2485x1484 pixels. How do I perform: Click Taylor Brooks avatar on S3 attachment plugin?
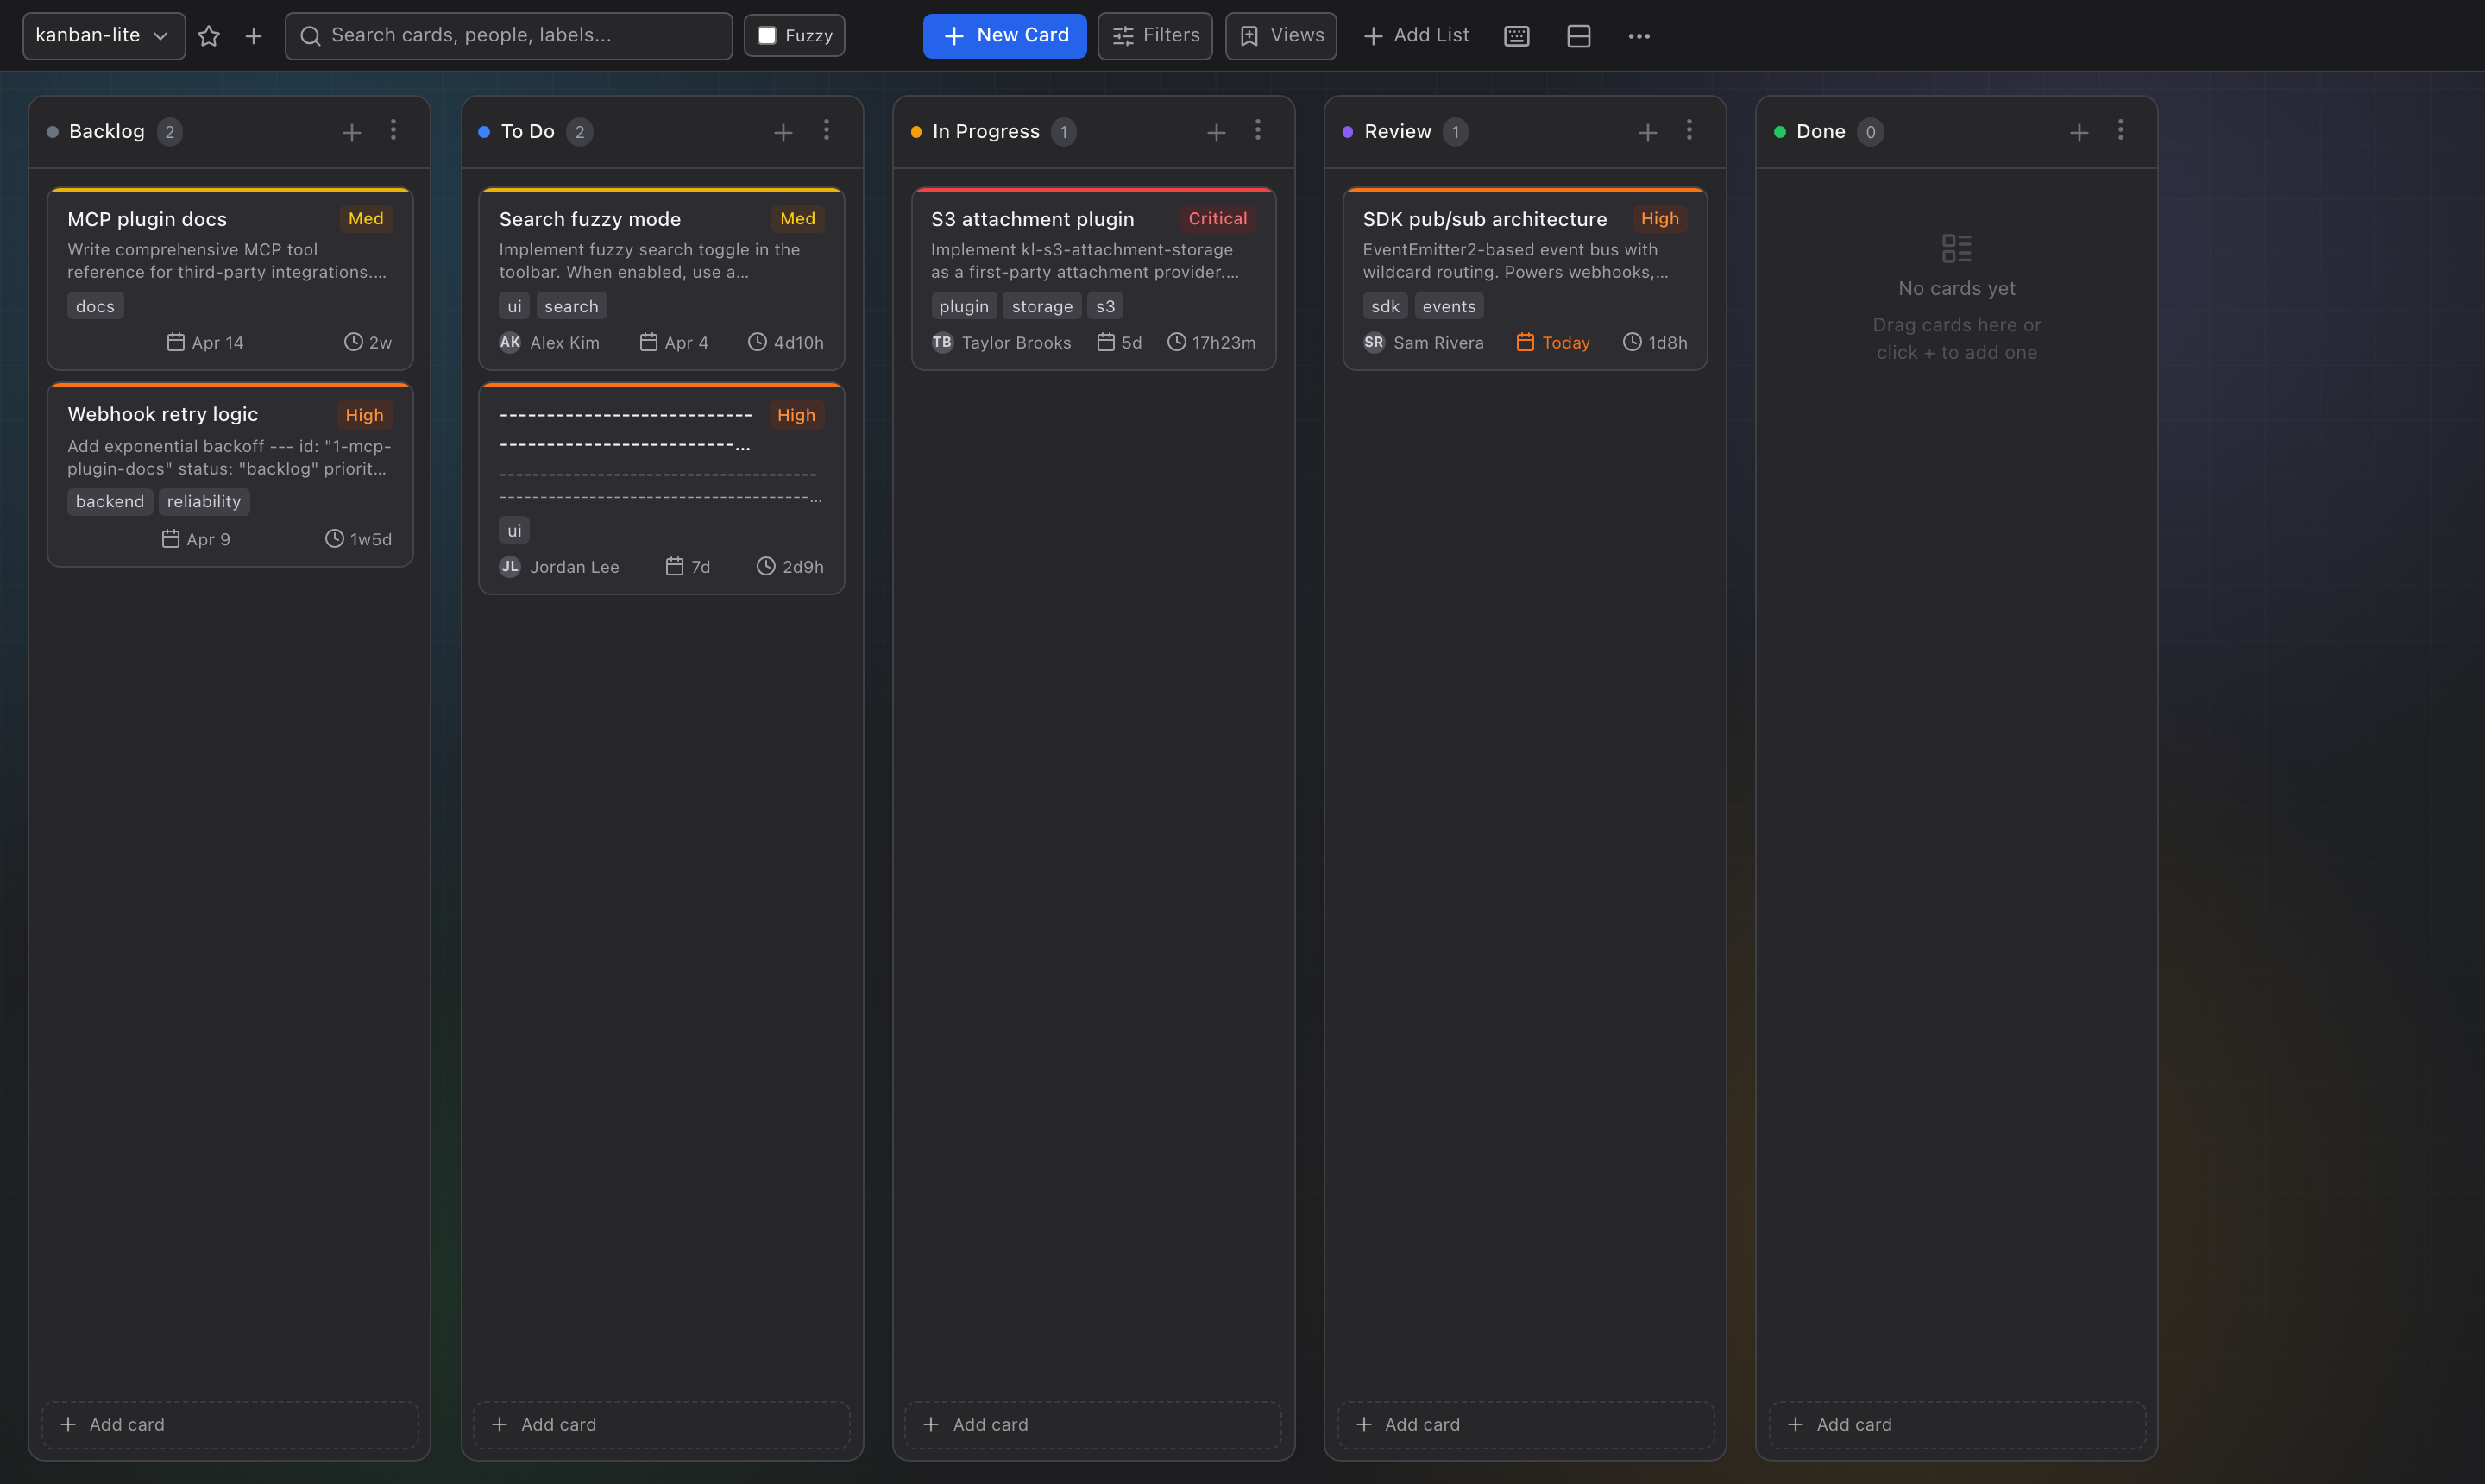click(x=941, y=342)
